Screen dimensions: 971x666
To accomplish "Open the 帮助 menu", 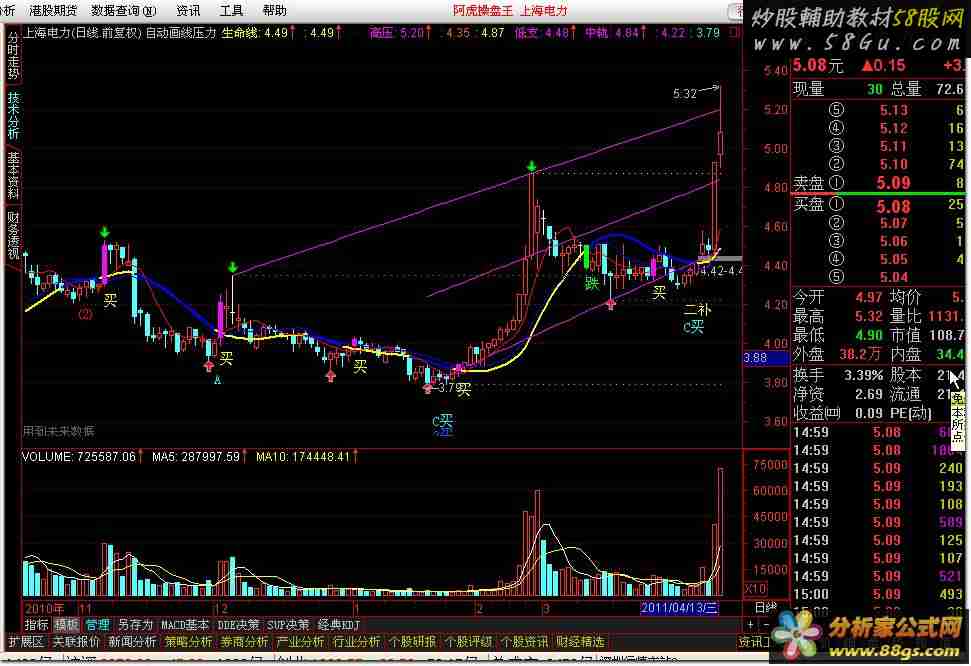I will pyautogui.click(x=274, y=10).
